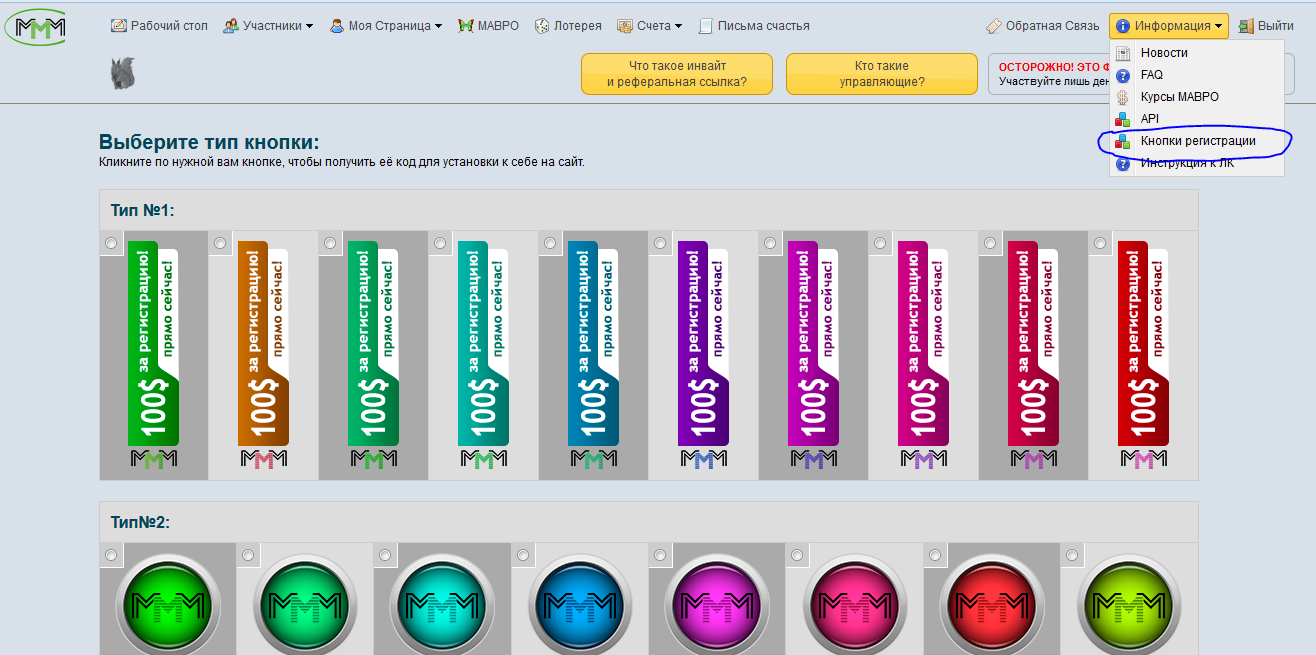
Task: Click the Обратная Связь feedback icon
Action: tap(993, 26)
